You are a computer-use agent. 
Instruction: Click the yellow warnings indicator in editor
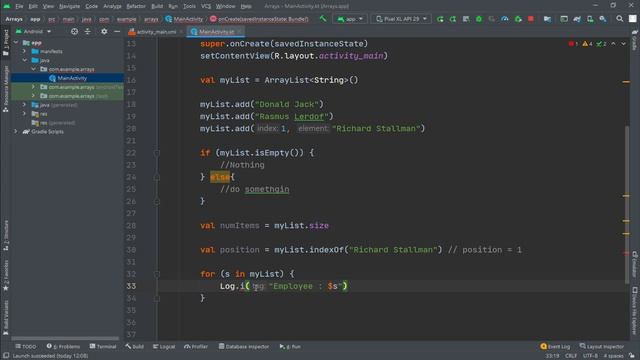(x=587, y=44)
